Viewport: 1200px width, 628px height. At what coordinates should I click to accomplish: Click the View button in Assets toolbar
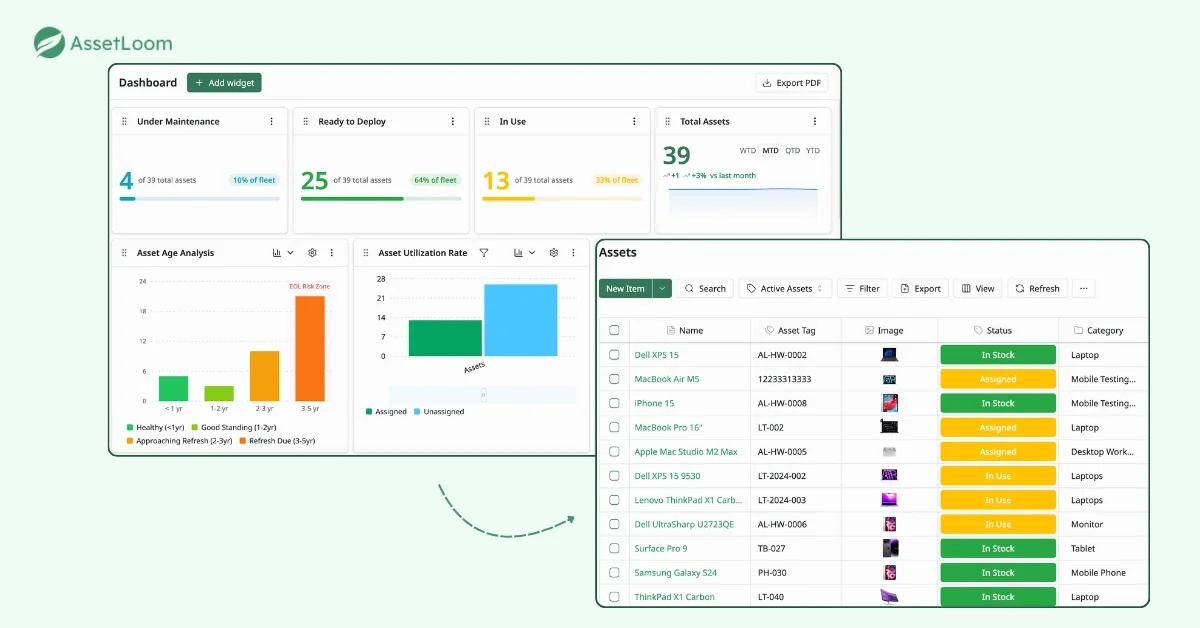978,288
